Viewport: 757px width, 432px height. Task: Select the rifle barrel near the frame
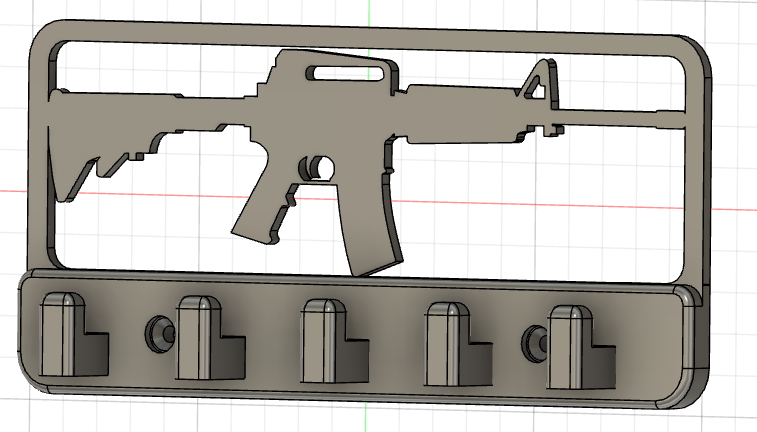tap(623, 119)
